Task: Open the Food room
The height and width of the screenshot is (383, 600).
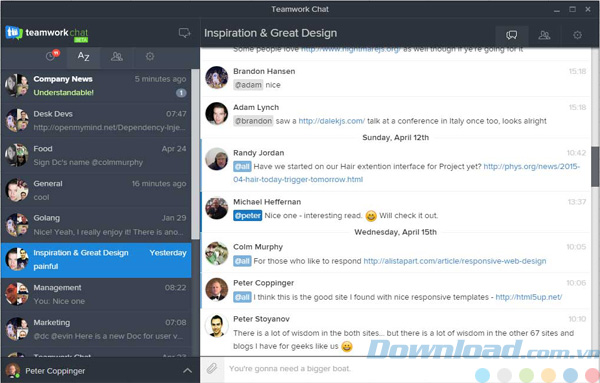Action: pyautogui.click(x=96, y=155)
